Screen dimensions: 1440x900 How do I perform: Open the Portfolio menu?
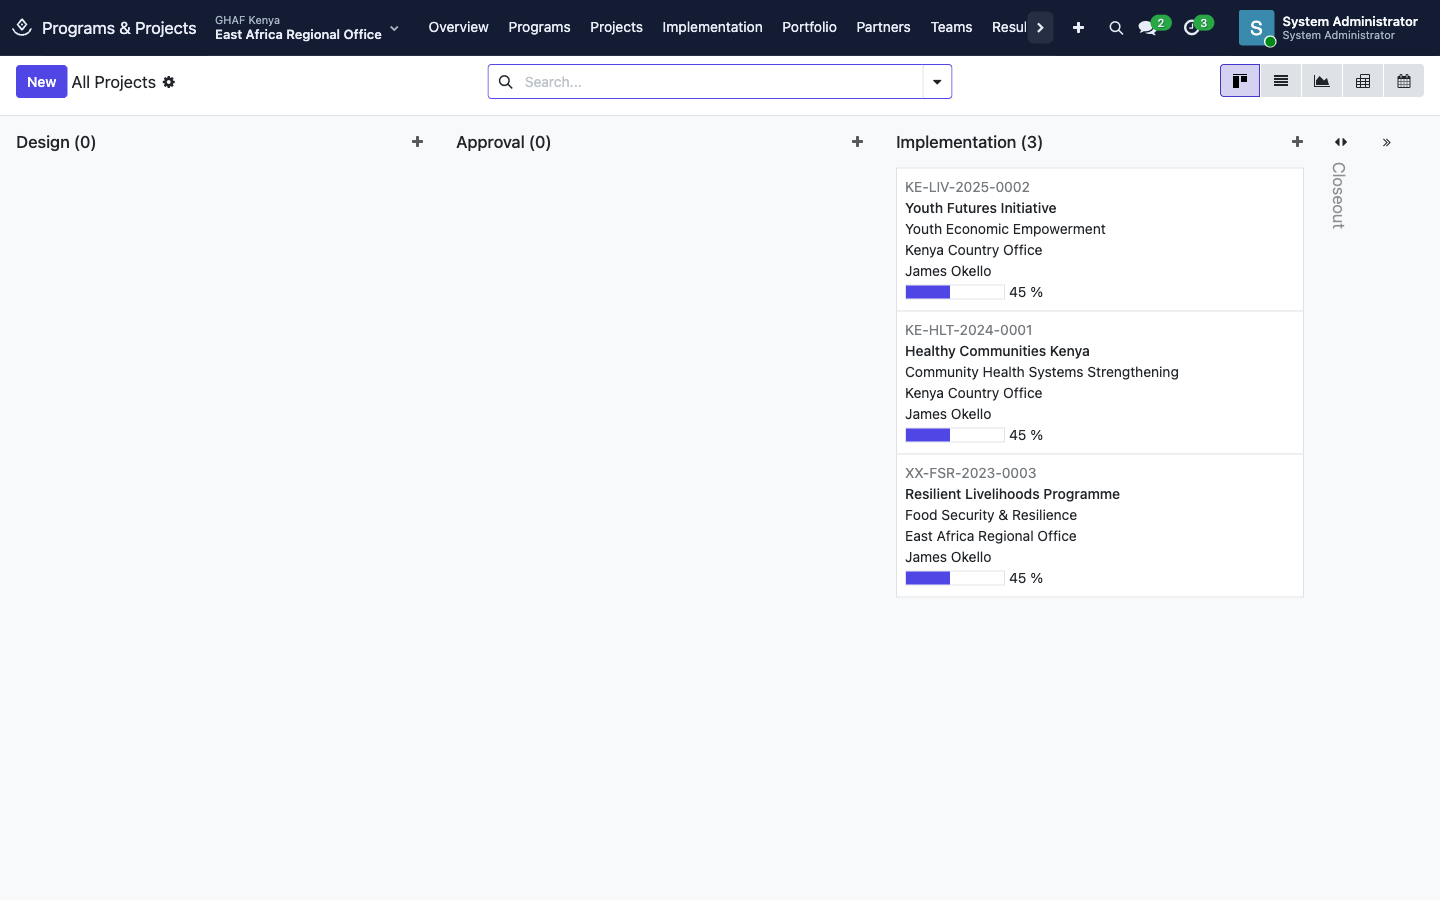pyautogui.click(x=809, y=28)
